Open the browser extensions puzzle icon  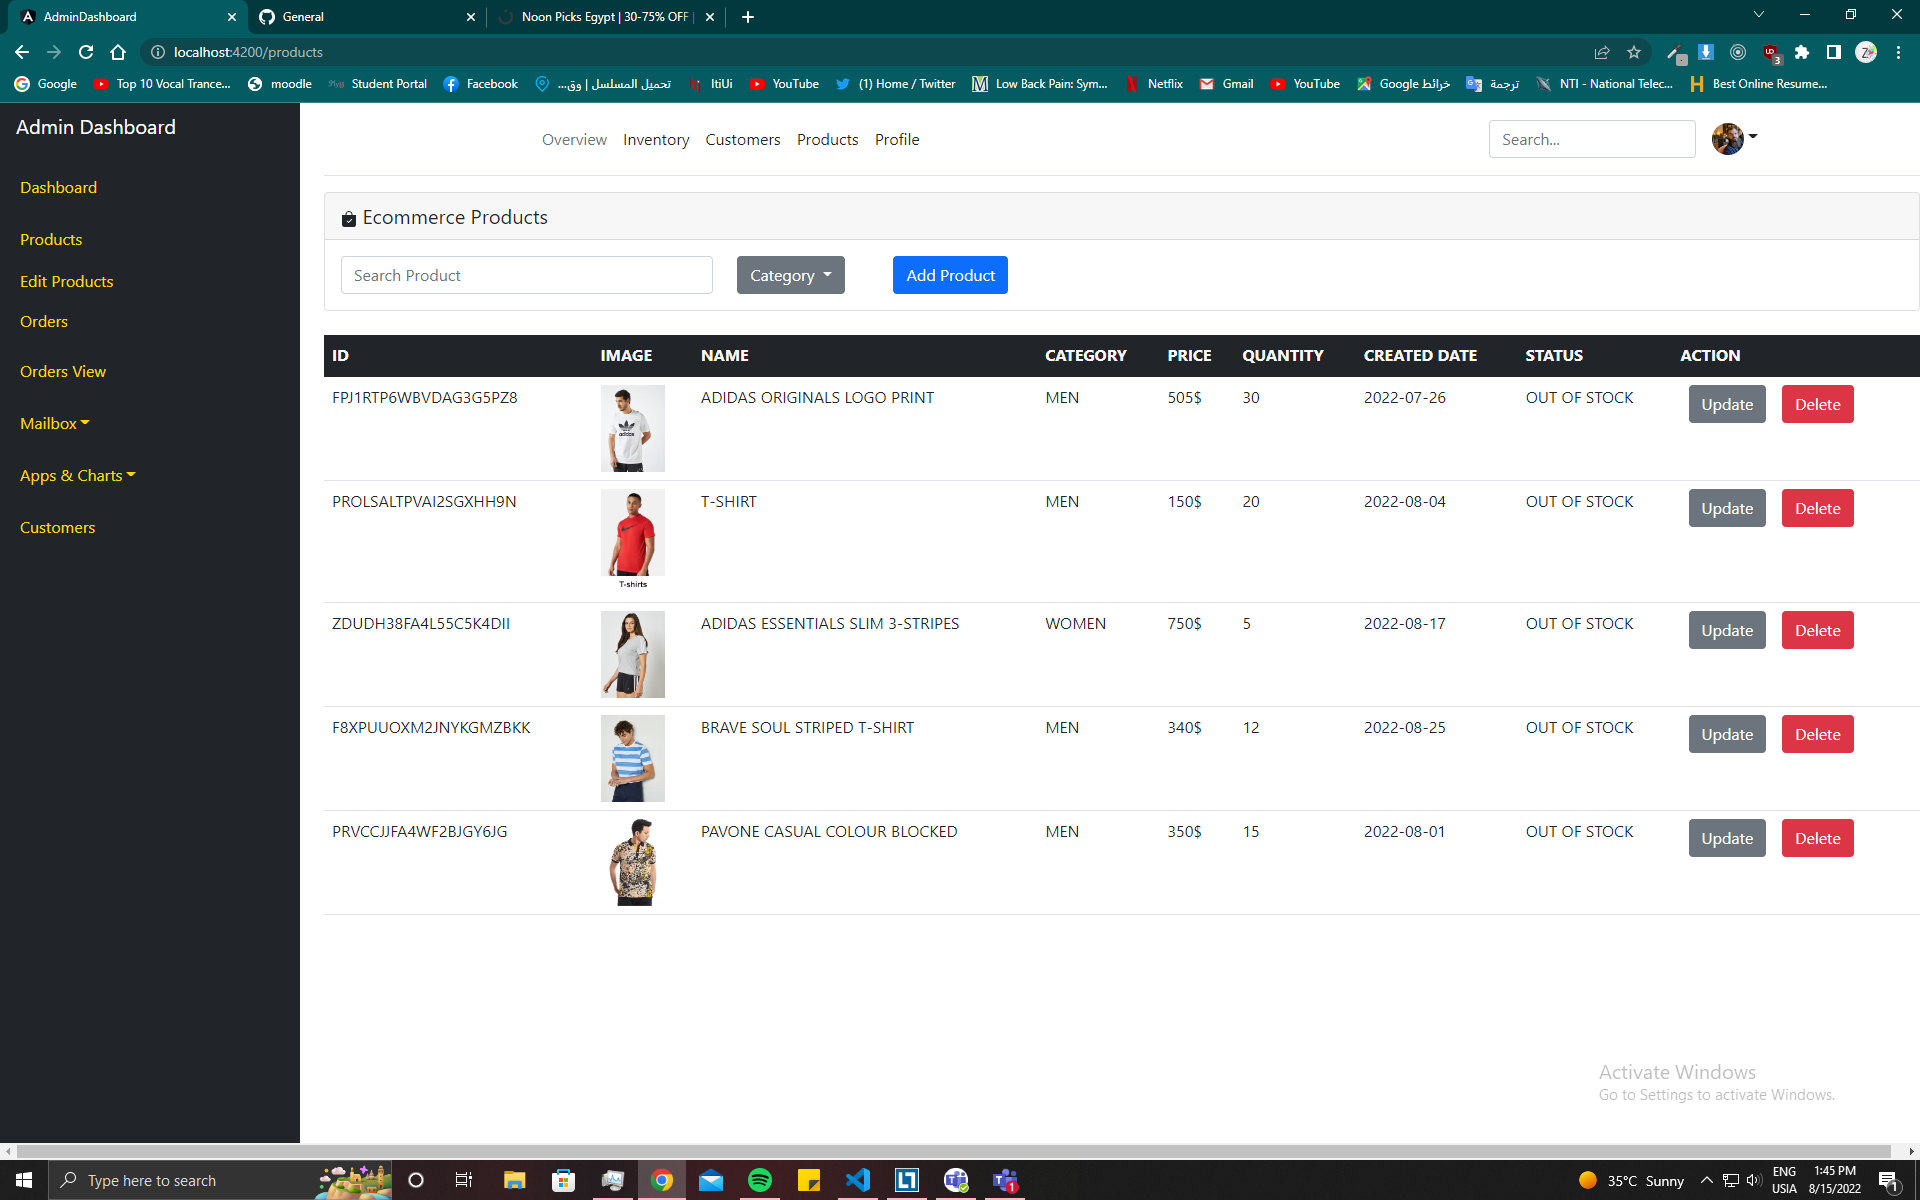(x=1803, y=52)
